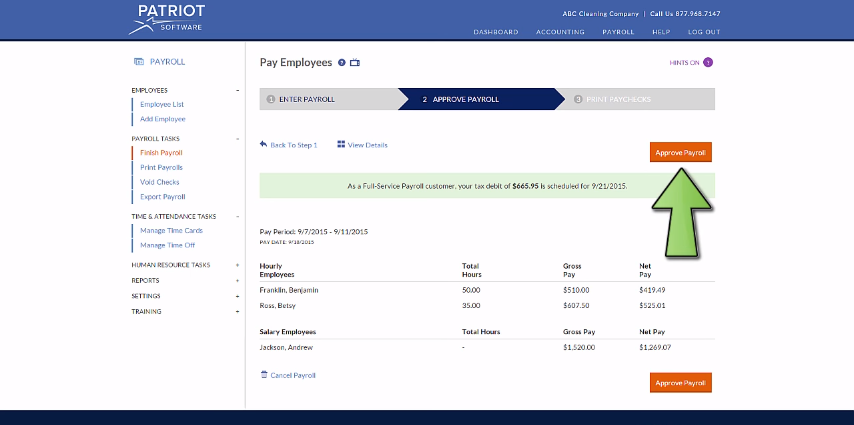
Task: Click the Cancel Payroll trash icon
Action: point(264,375)
